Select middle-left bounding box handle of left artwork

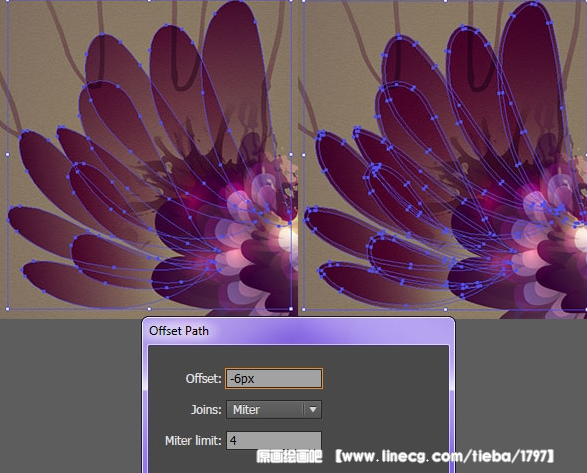(x=7, y=154)
